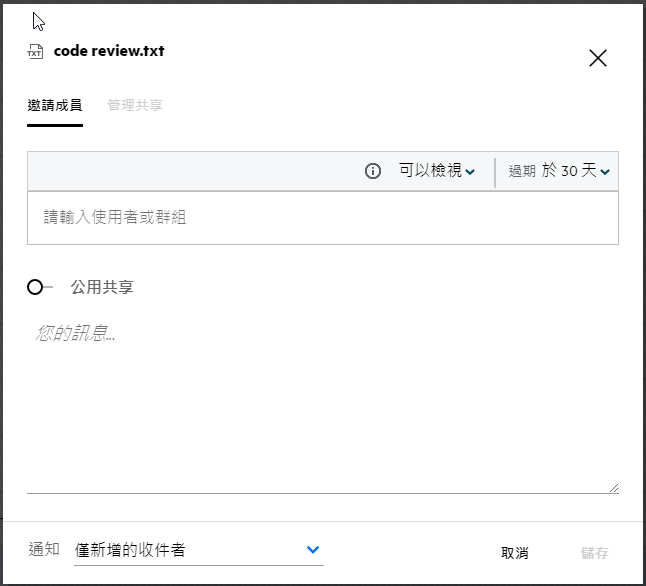Switch to the 管理共享 tab
The image size is (646, 586).
(135, 105)
